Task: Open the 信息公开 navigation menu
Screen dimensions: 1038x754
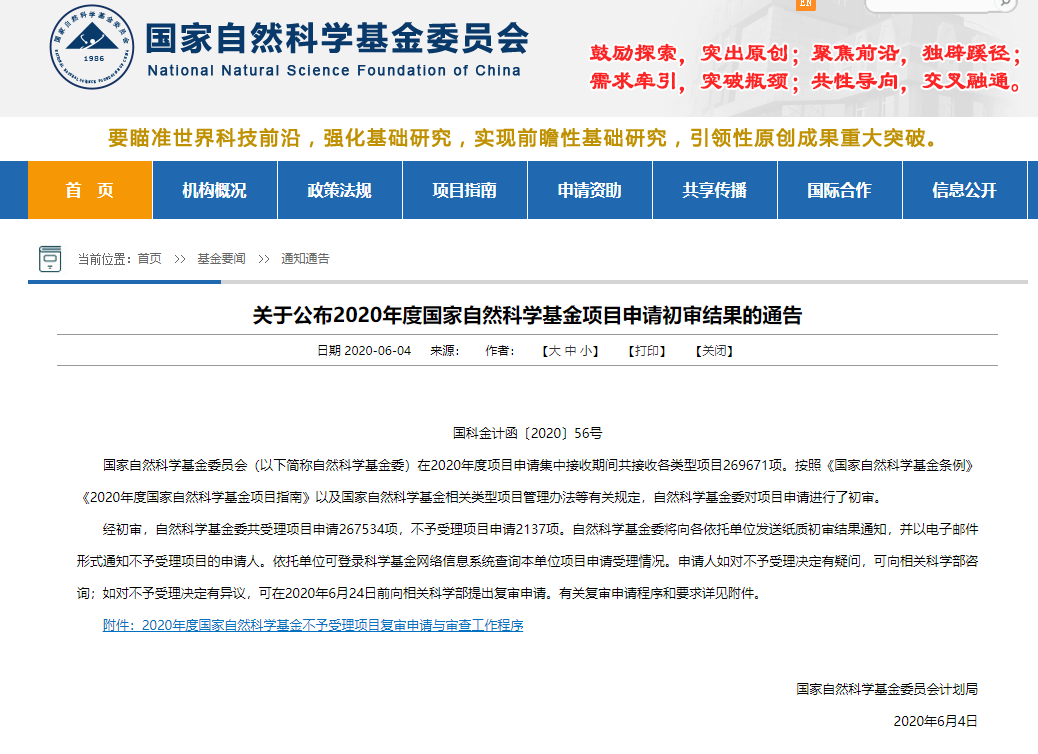Action: point(965,190)
